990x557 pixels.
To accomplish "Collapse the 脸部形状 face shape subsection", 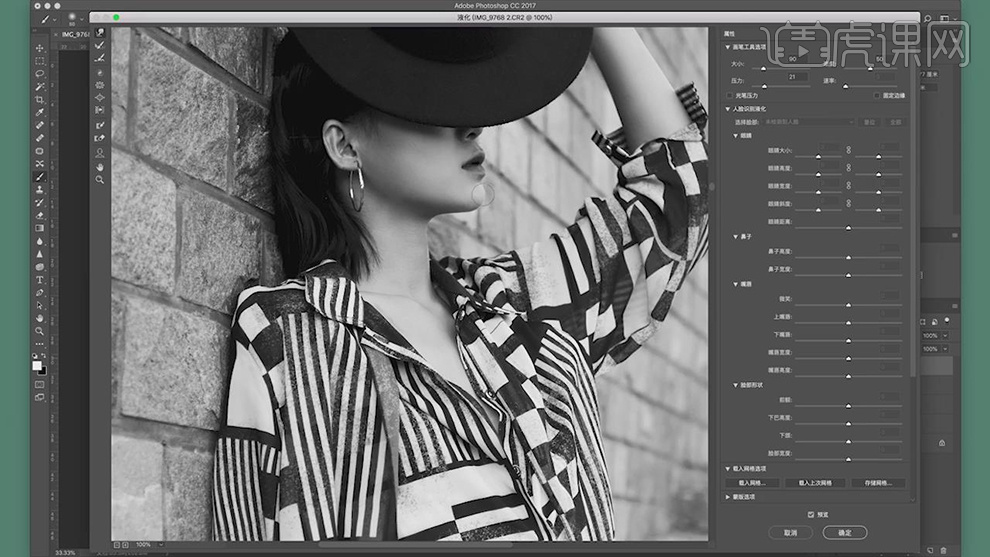I will [736, 385].
